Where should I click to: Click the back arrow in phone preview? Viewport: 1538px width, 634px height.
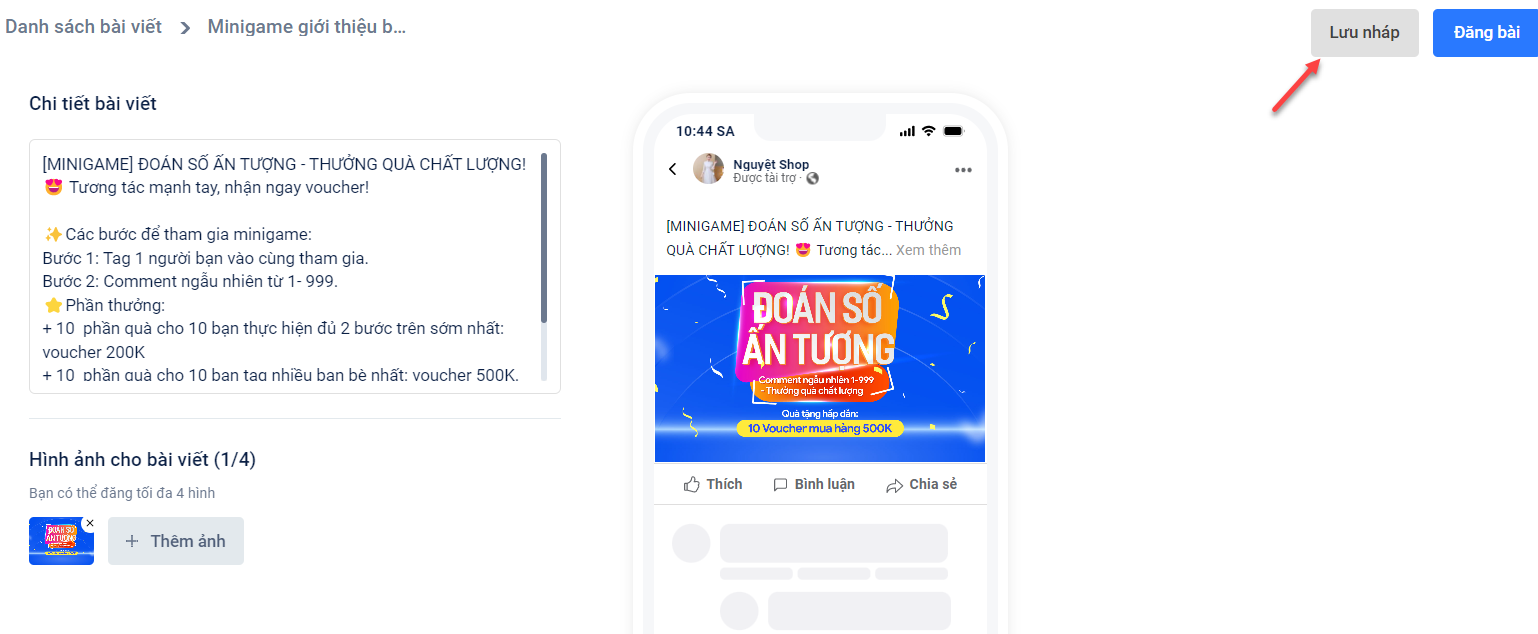[x=673, y=169]
